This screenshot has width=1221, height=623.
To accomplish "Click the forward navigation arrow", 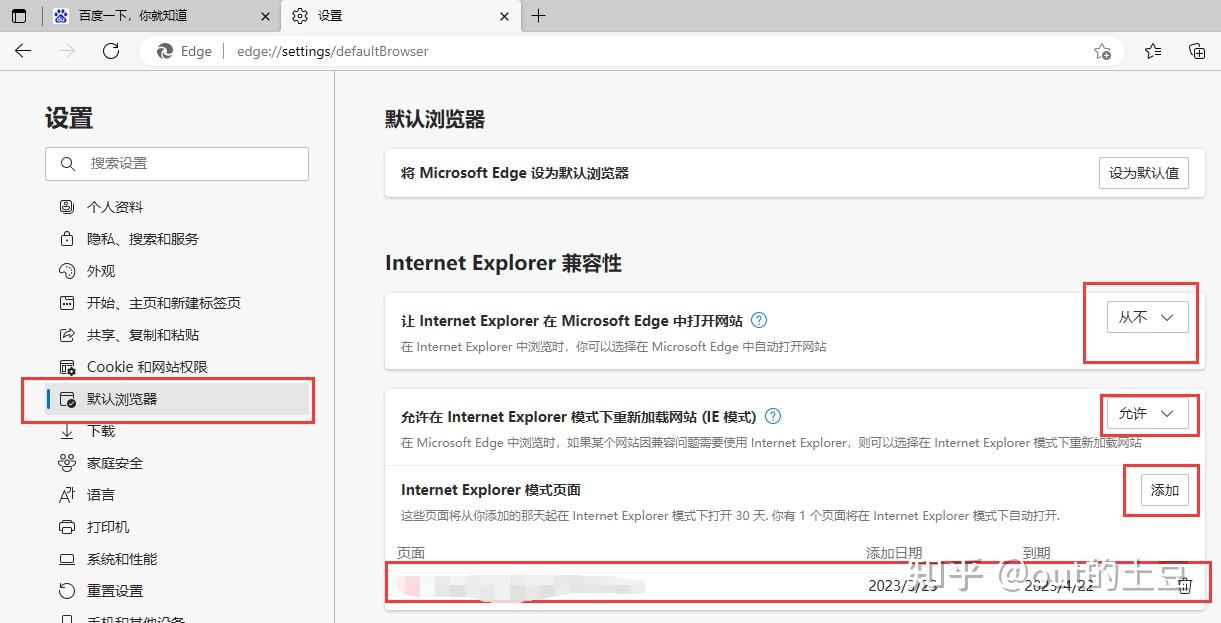I will pos(67,51).
